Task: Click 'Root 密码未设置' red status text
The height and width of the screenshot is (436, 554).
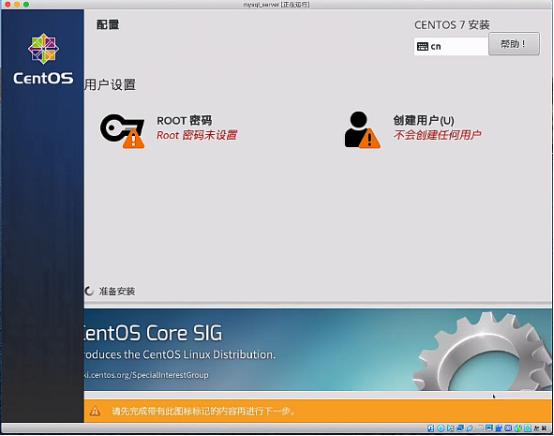Action: coord(196,135)
